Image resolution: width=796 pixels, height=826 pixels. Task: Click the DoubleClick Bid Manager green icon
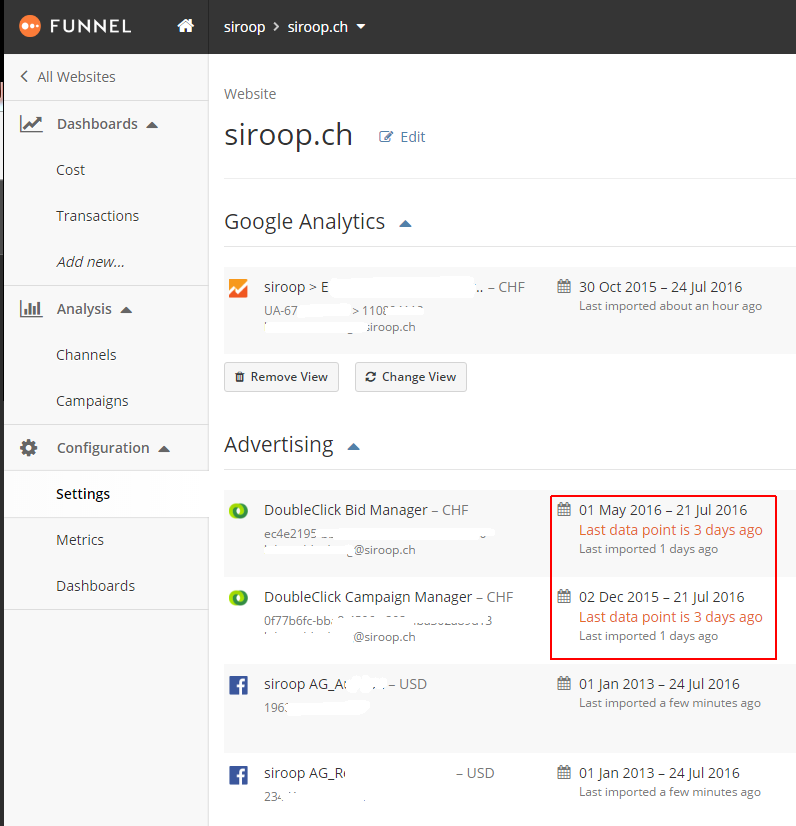coord(238,511)
